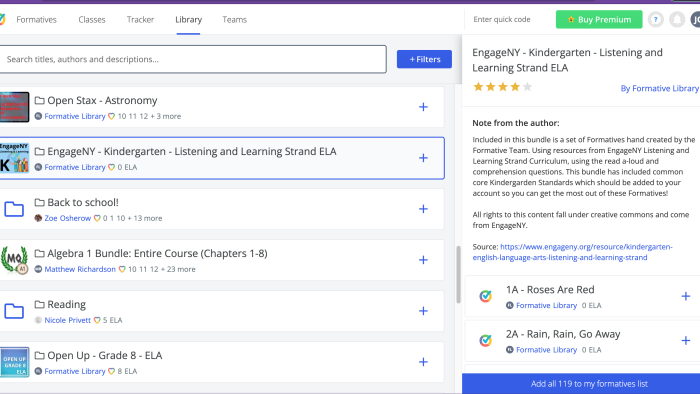Click the heart icon on the Open Up Grade 8 row
The width and height of the screenshot is (700, 394).
click(112, 371)
